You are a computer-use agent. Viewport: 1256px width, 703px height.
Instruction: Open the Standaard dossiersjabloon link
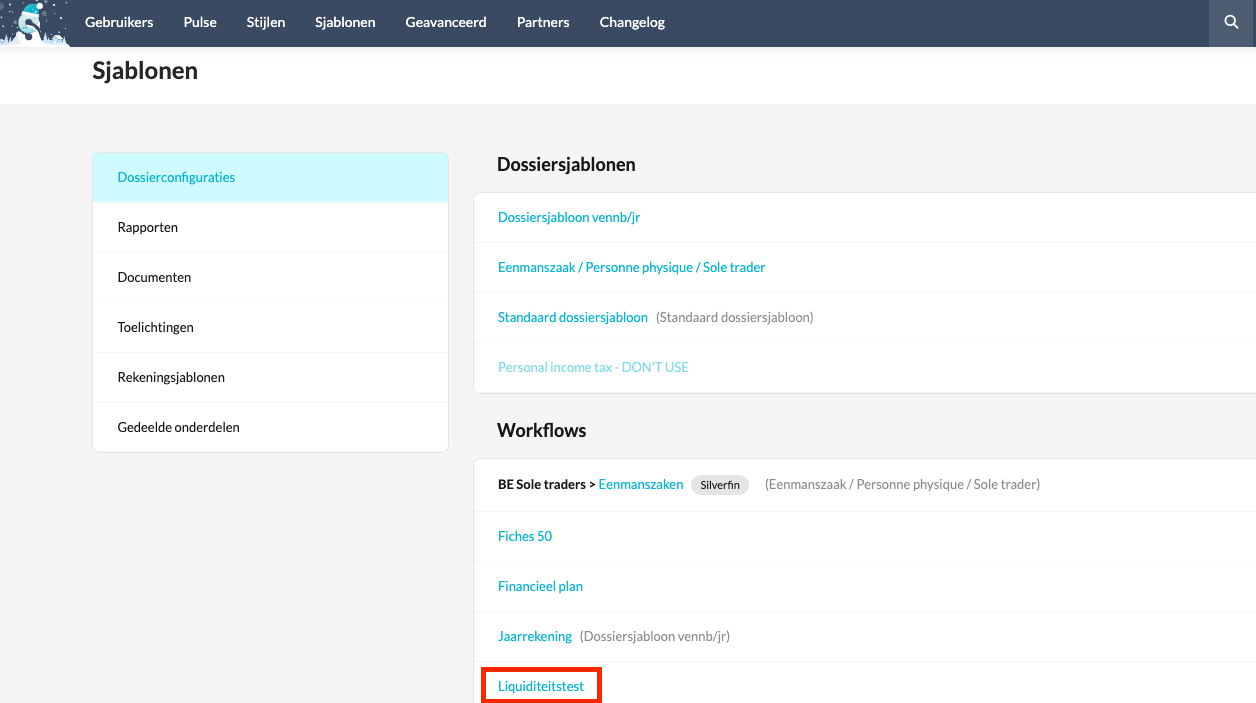click(x=573, y=317)
